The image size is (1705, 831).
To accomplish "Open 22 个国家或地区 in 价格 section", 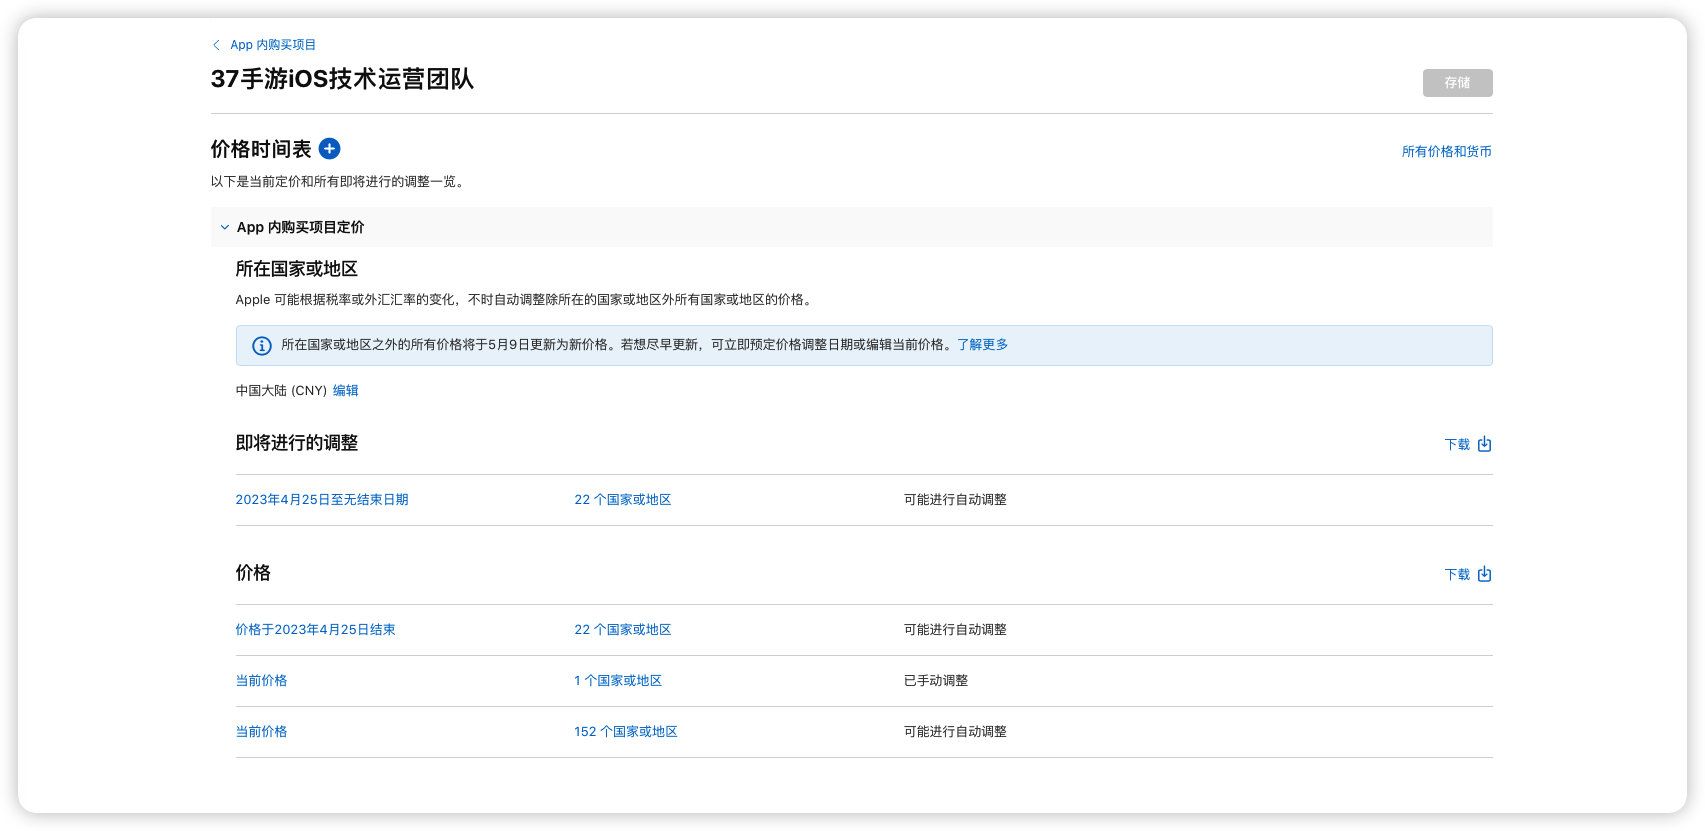I will (x=622, y=630).
